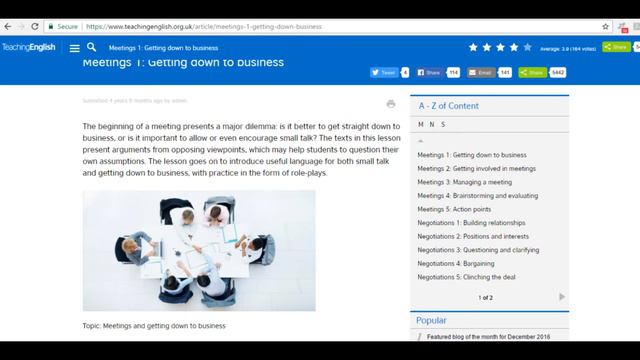Open Negotiations 1: Building relationships
The image size is (640, 360).
tap(471, 223)
